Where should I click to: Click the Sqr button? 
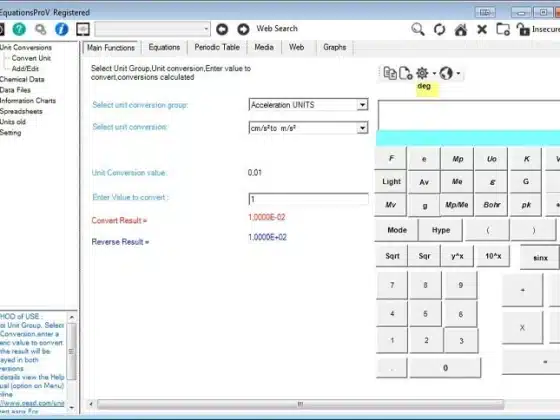pos(424,256)
